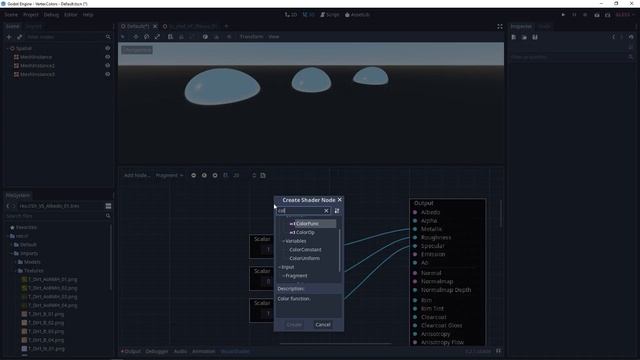Viewport: 640px width, 360px height.
Task: Collapse the Textures folder in FileSystem
Action: 16,271
